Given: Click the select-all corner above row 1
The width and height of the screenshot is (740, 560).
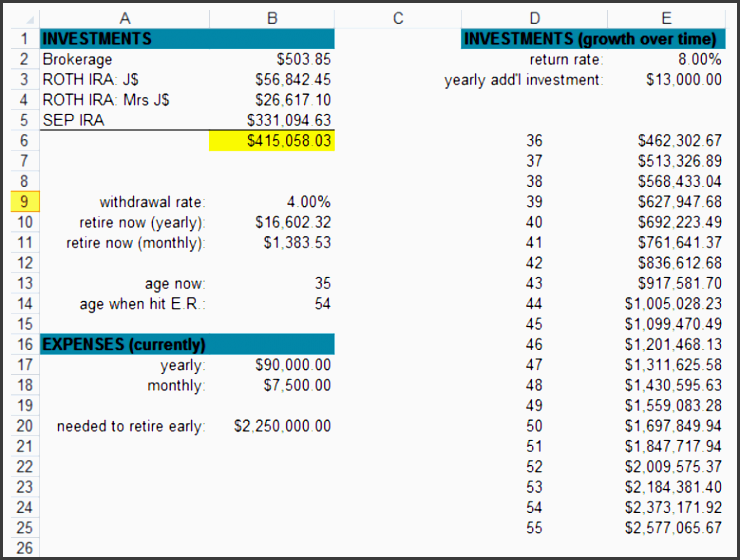Looking at the screenshot, I should 21,17.
